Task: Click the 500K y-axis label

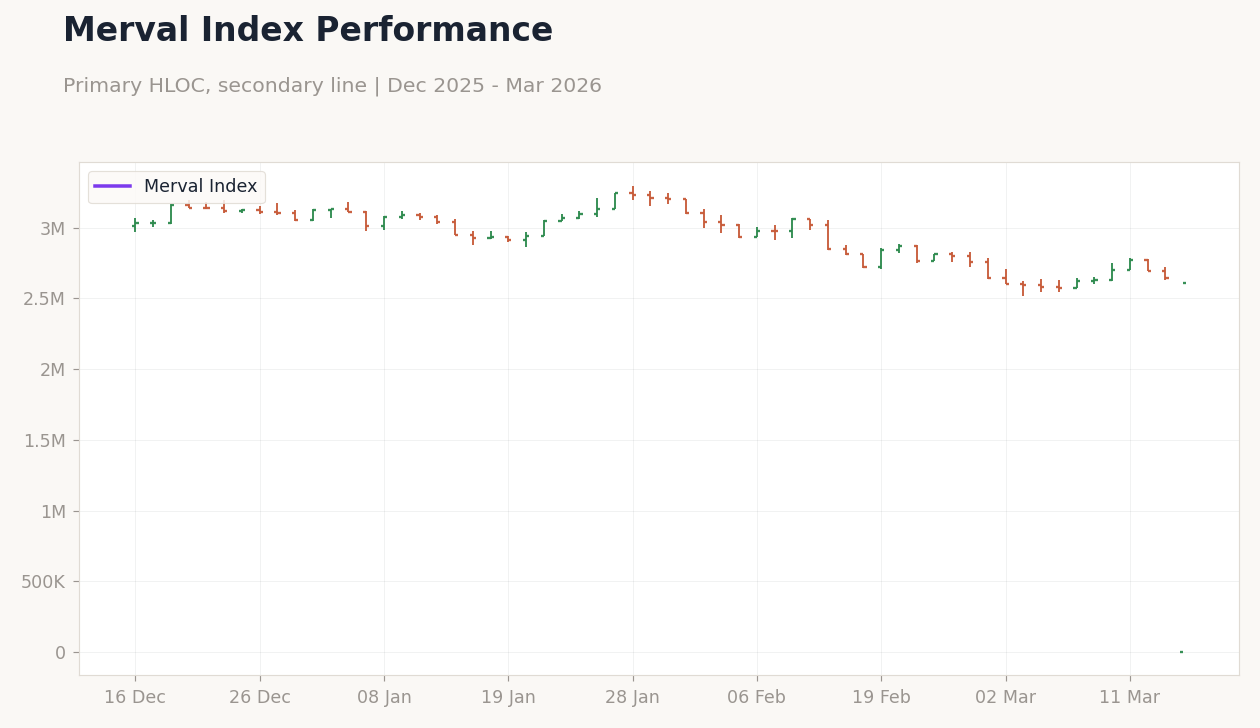Action: point(43,582)
